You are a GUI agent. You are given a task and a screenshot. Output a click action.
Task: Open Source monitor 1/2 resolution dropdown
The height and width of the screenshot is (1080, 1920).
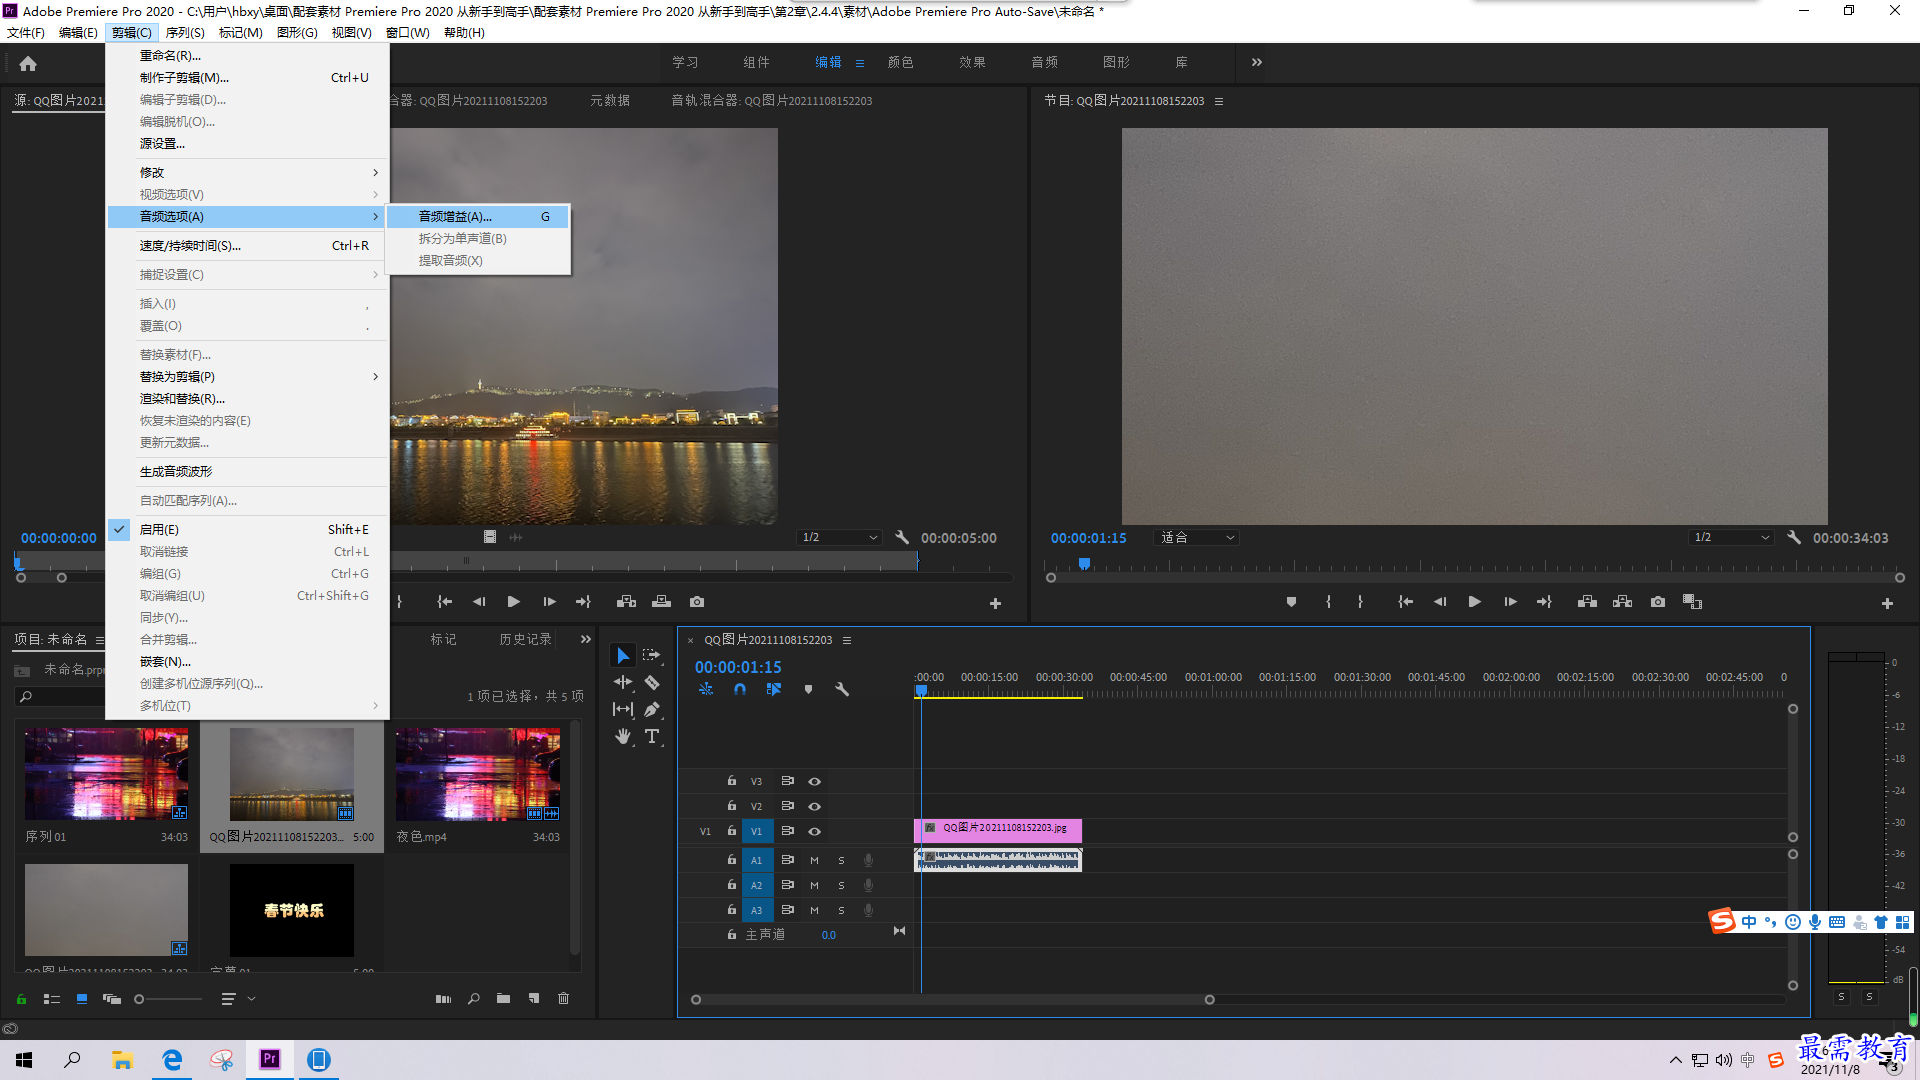pyautogui.click(x=839, y=538)
